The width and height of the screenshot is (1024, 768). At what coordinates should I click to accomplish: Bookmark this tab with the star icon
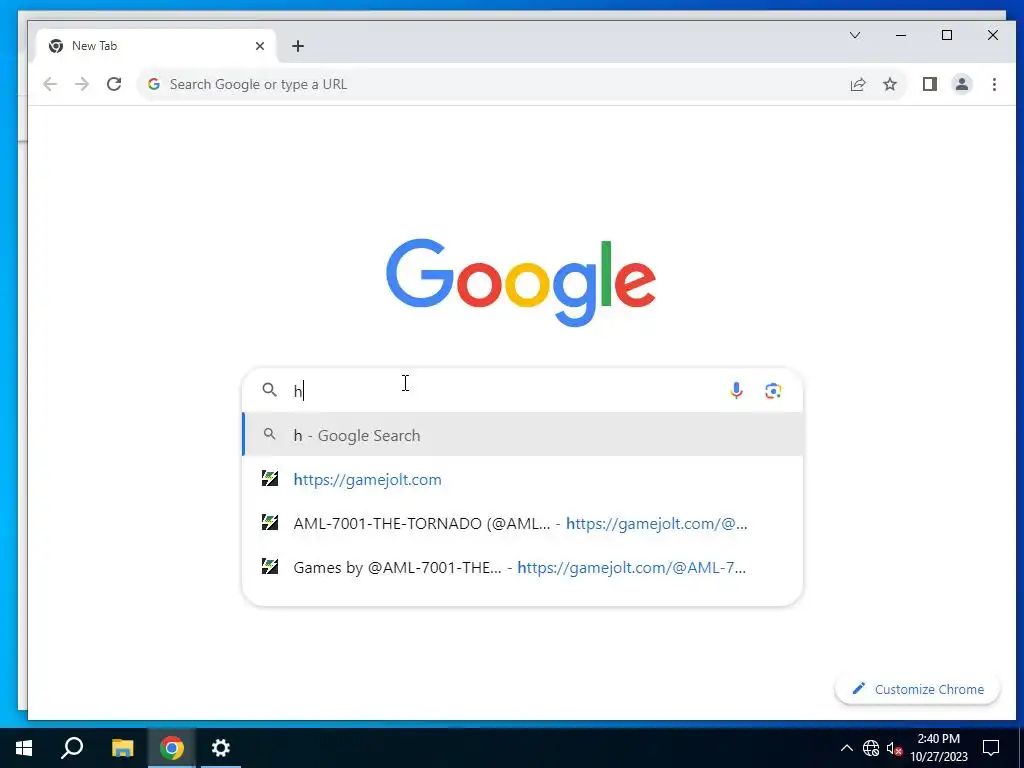coord(889,84)
